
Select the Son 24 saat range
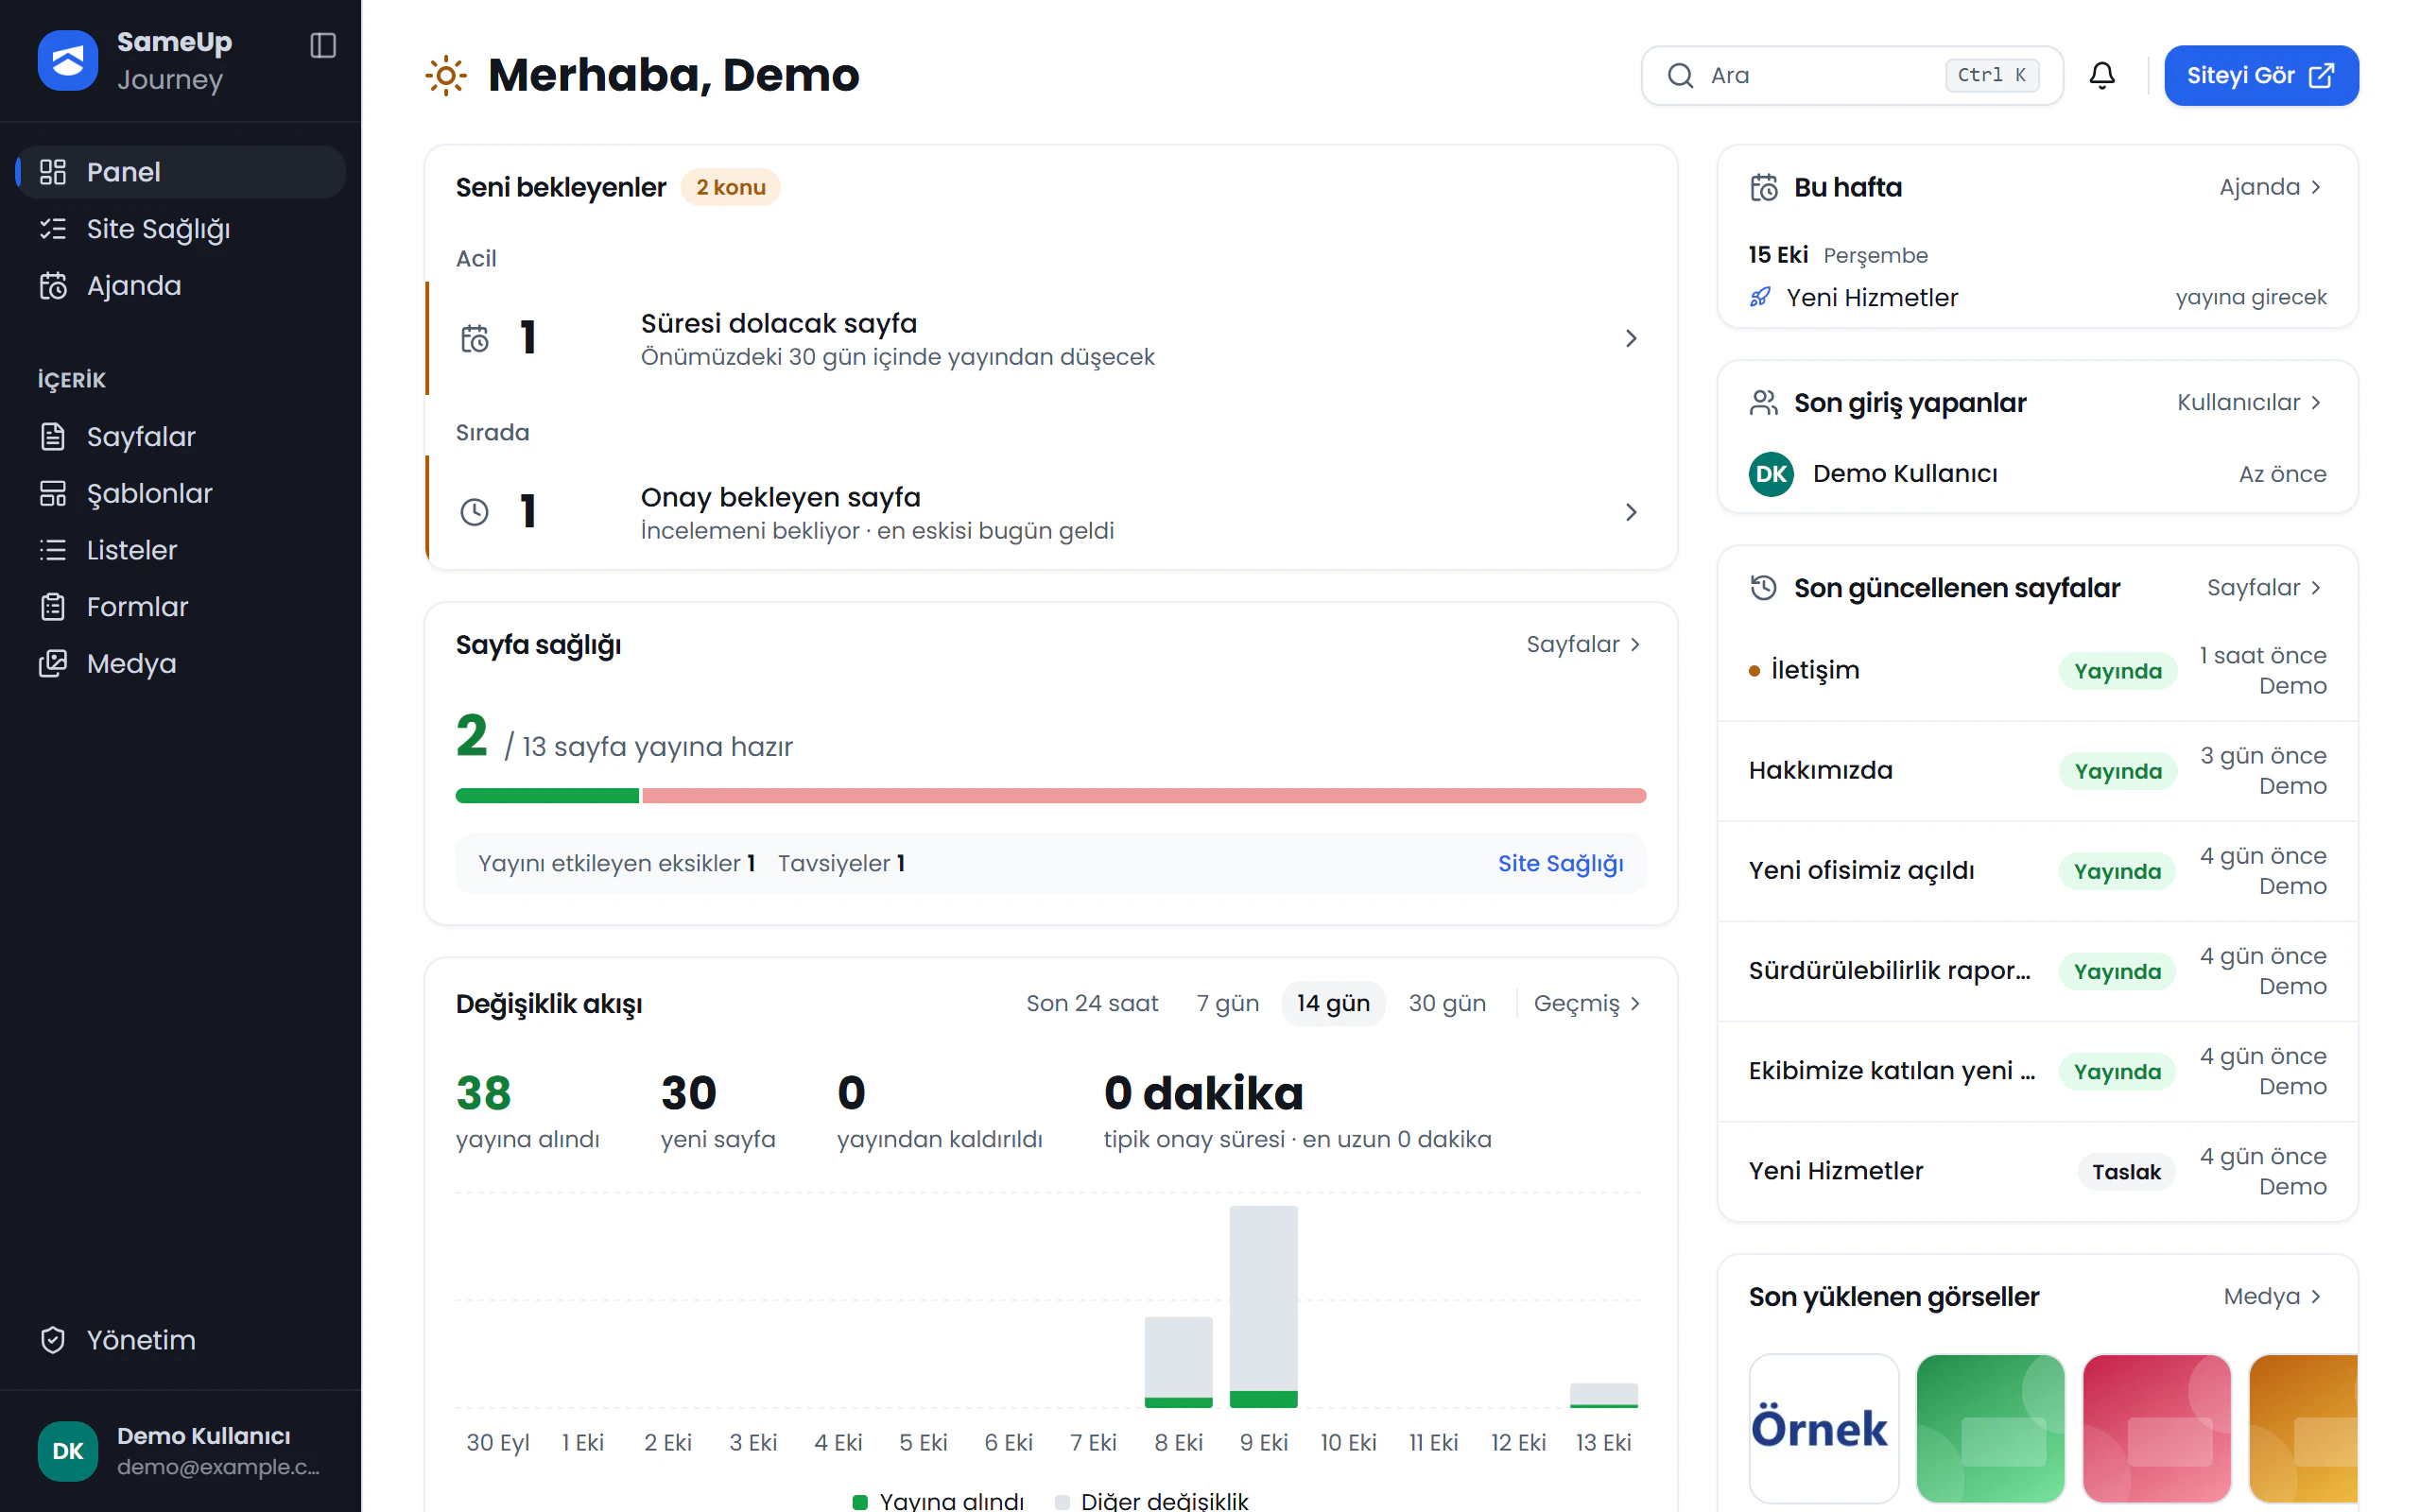1092,1003
